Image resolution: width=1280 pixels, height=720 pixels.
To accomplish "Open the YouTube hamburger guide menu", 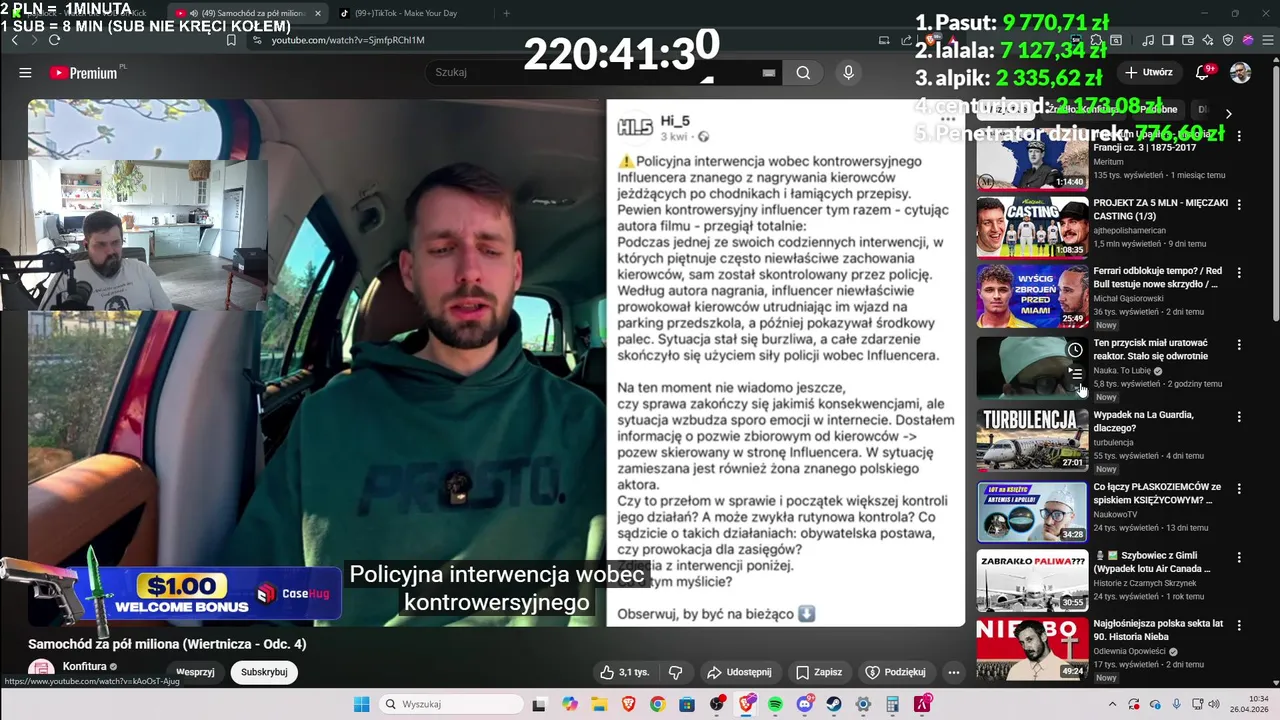I will [25, 73].
